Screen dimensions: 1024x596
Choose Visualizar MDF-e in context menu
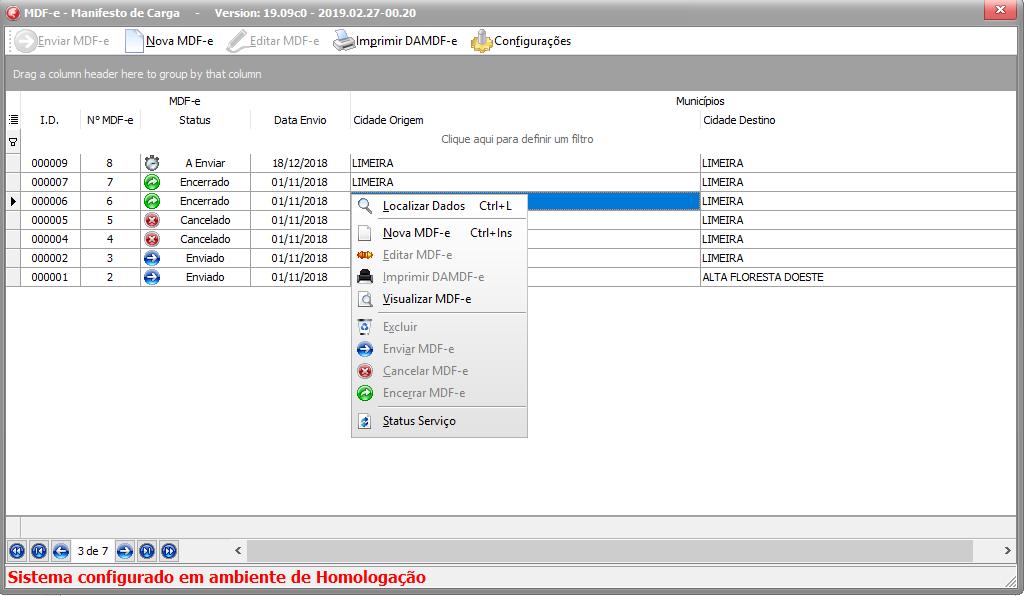pos(439,299)
